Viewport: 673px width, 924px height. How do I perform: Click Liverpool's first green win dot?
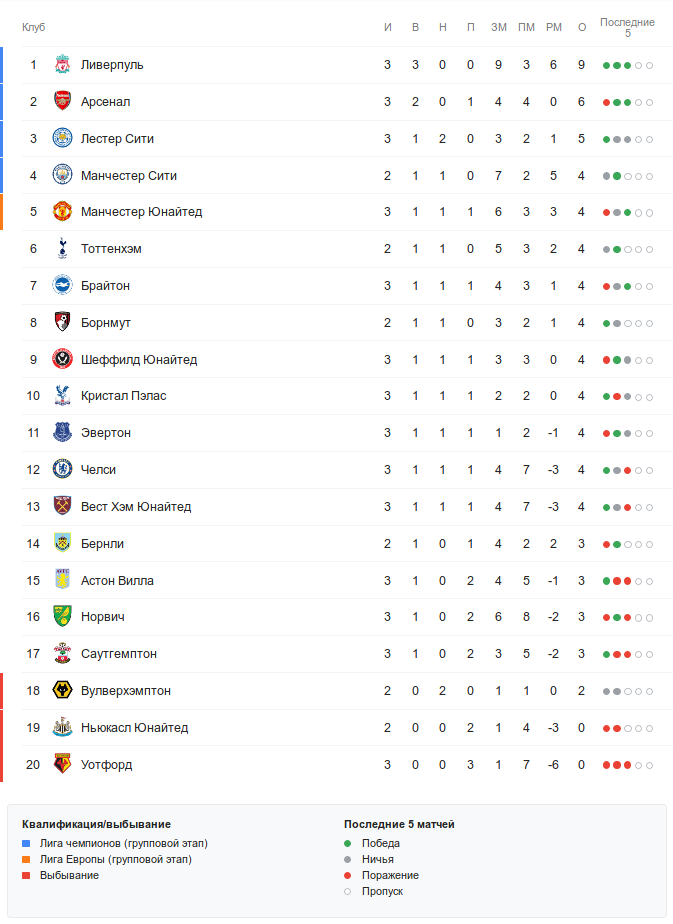[606, 66]
